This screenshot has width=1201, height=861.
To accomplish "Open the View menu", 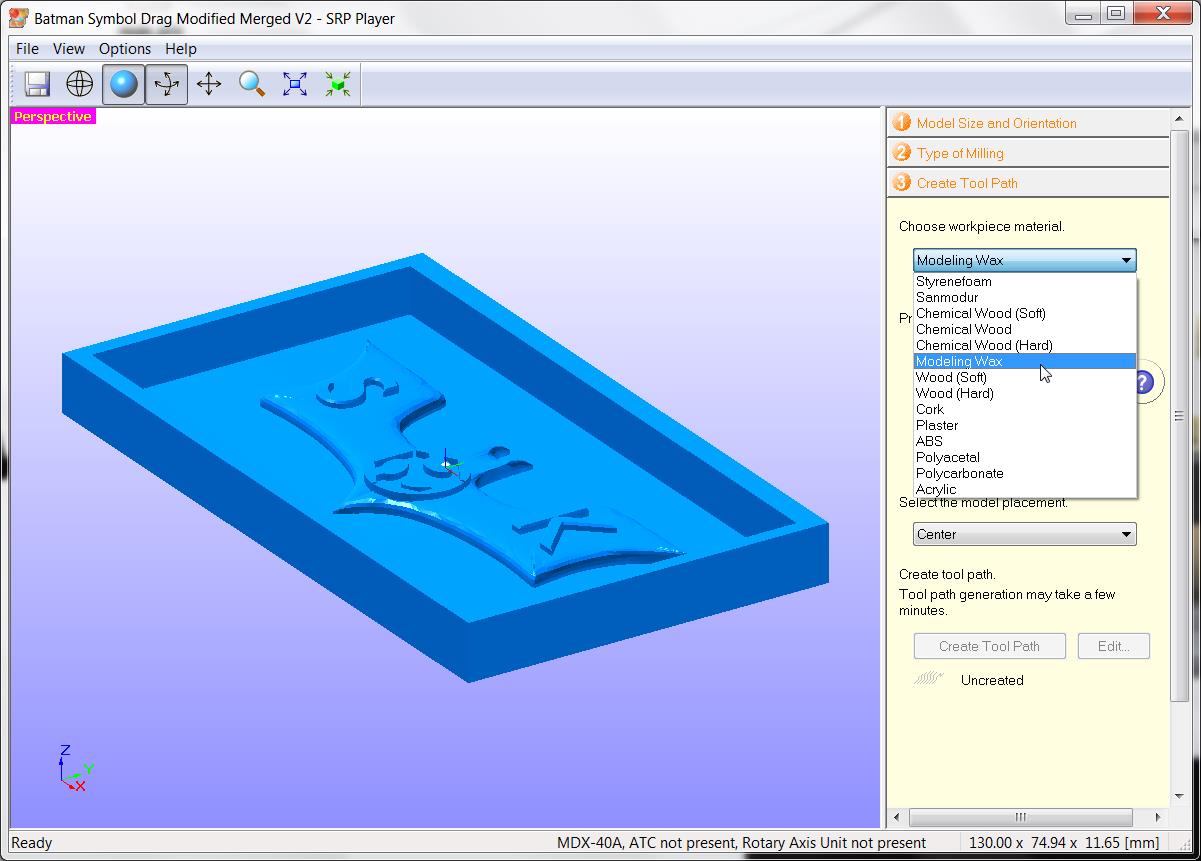I will pos(69,48).
